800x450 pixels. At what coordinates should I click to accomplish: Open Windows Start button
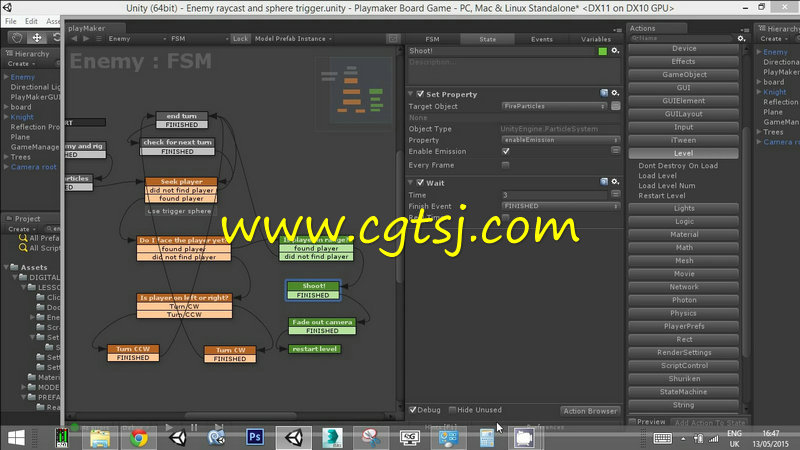click(16, 438)
